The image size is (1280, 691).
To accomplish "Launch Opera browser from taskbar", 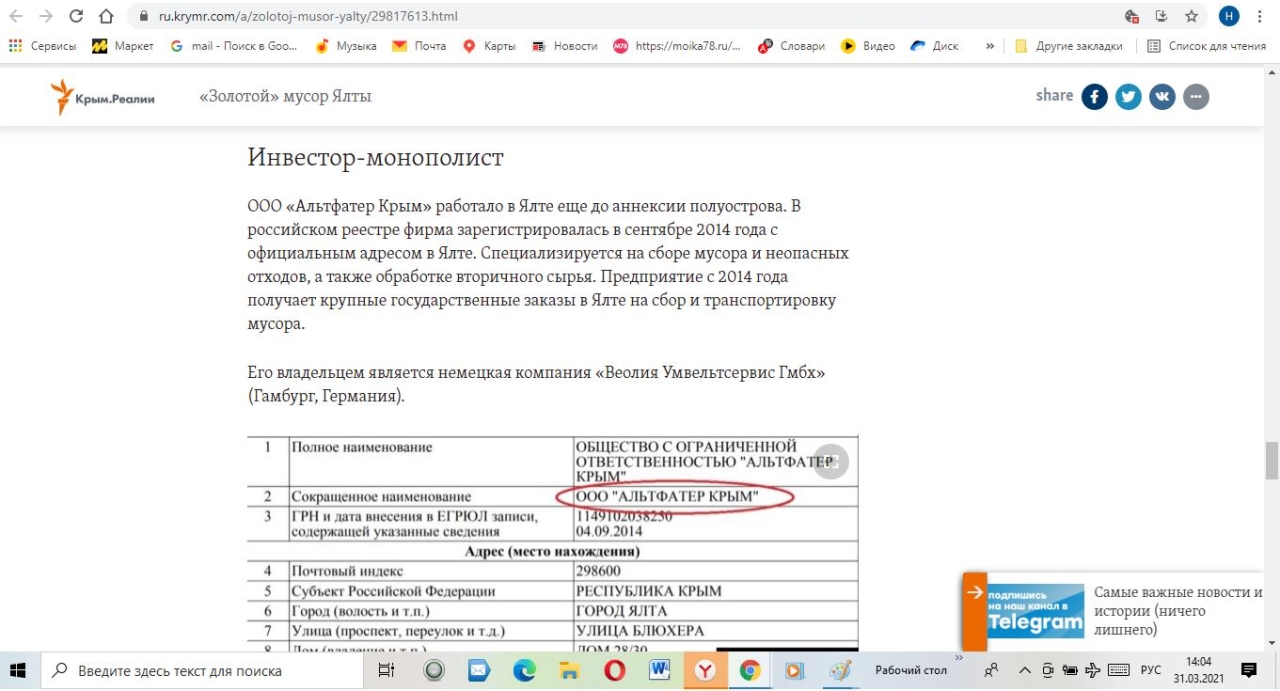I will [x=614, y=671].
